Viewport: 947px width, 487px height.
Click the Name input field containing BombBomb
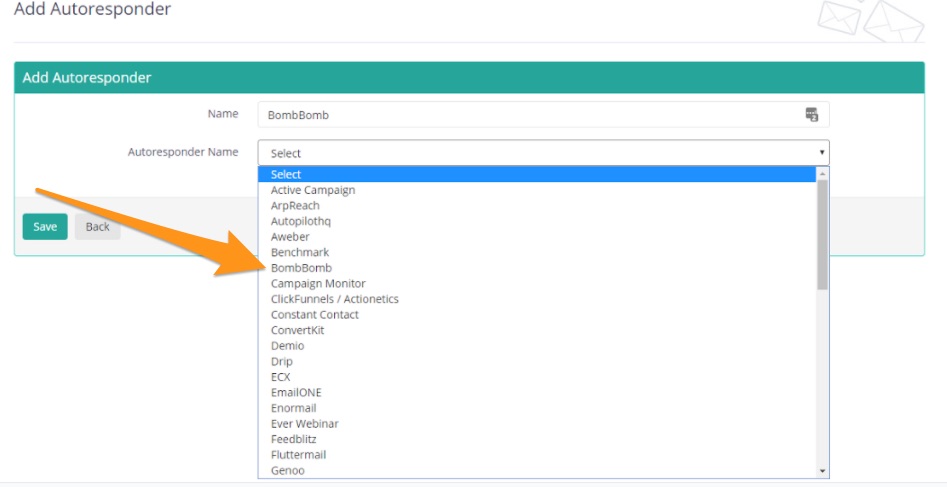[x=544, y=115]
